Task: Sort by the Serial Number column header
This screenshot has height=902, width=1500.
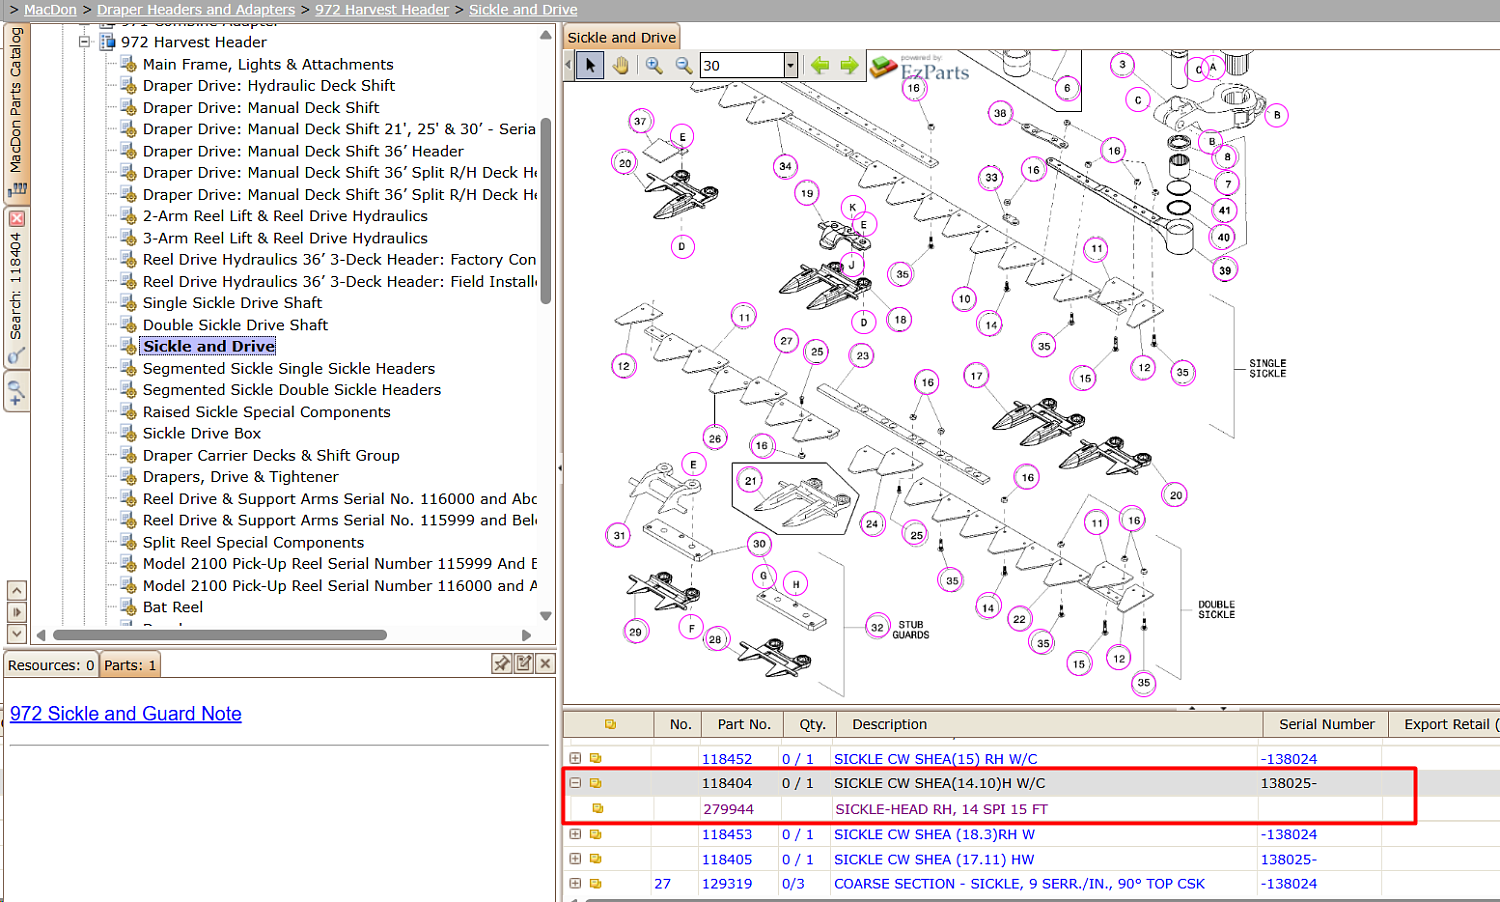Action: coord(1326,724)
